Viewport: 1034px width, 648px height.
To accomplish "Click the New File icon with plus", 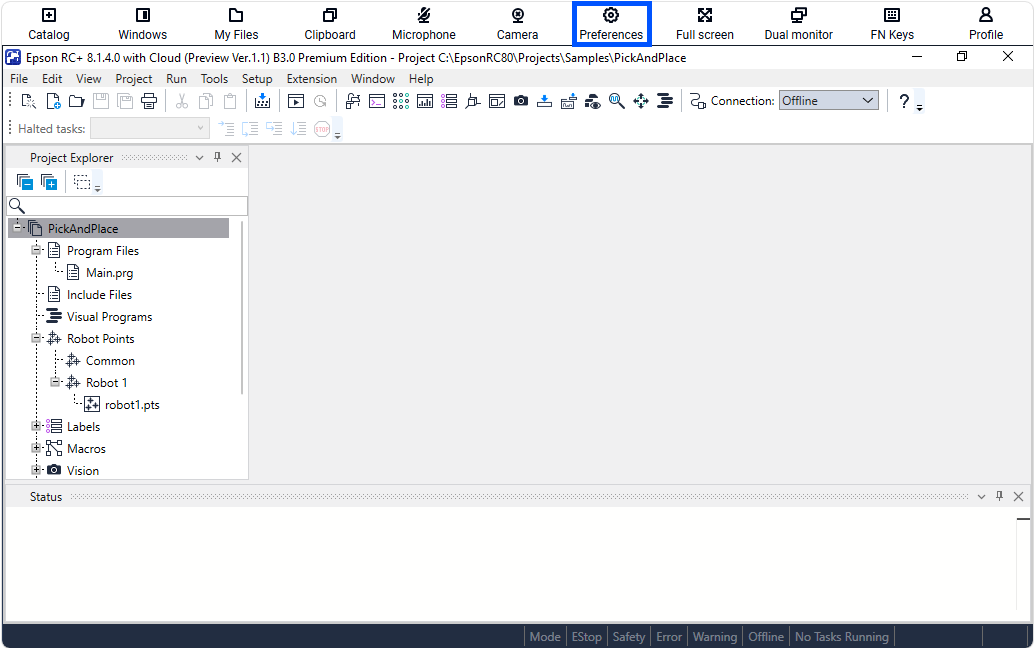I will coord(53,101).
